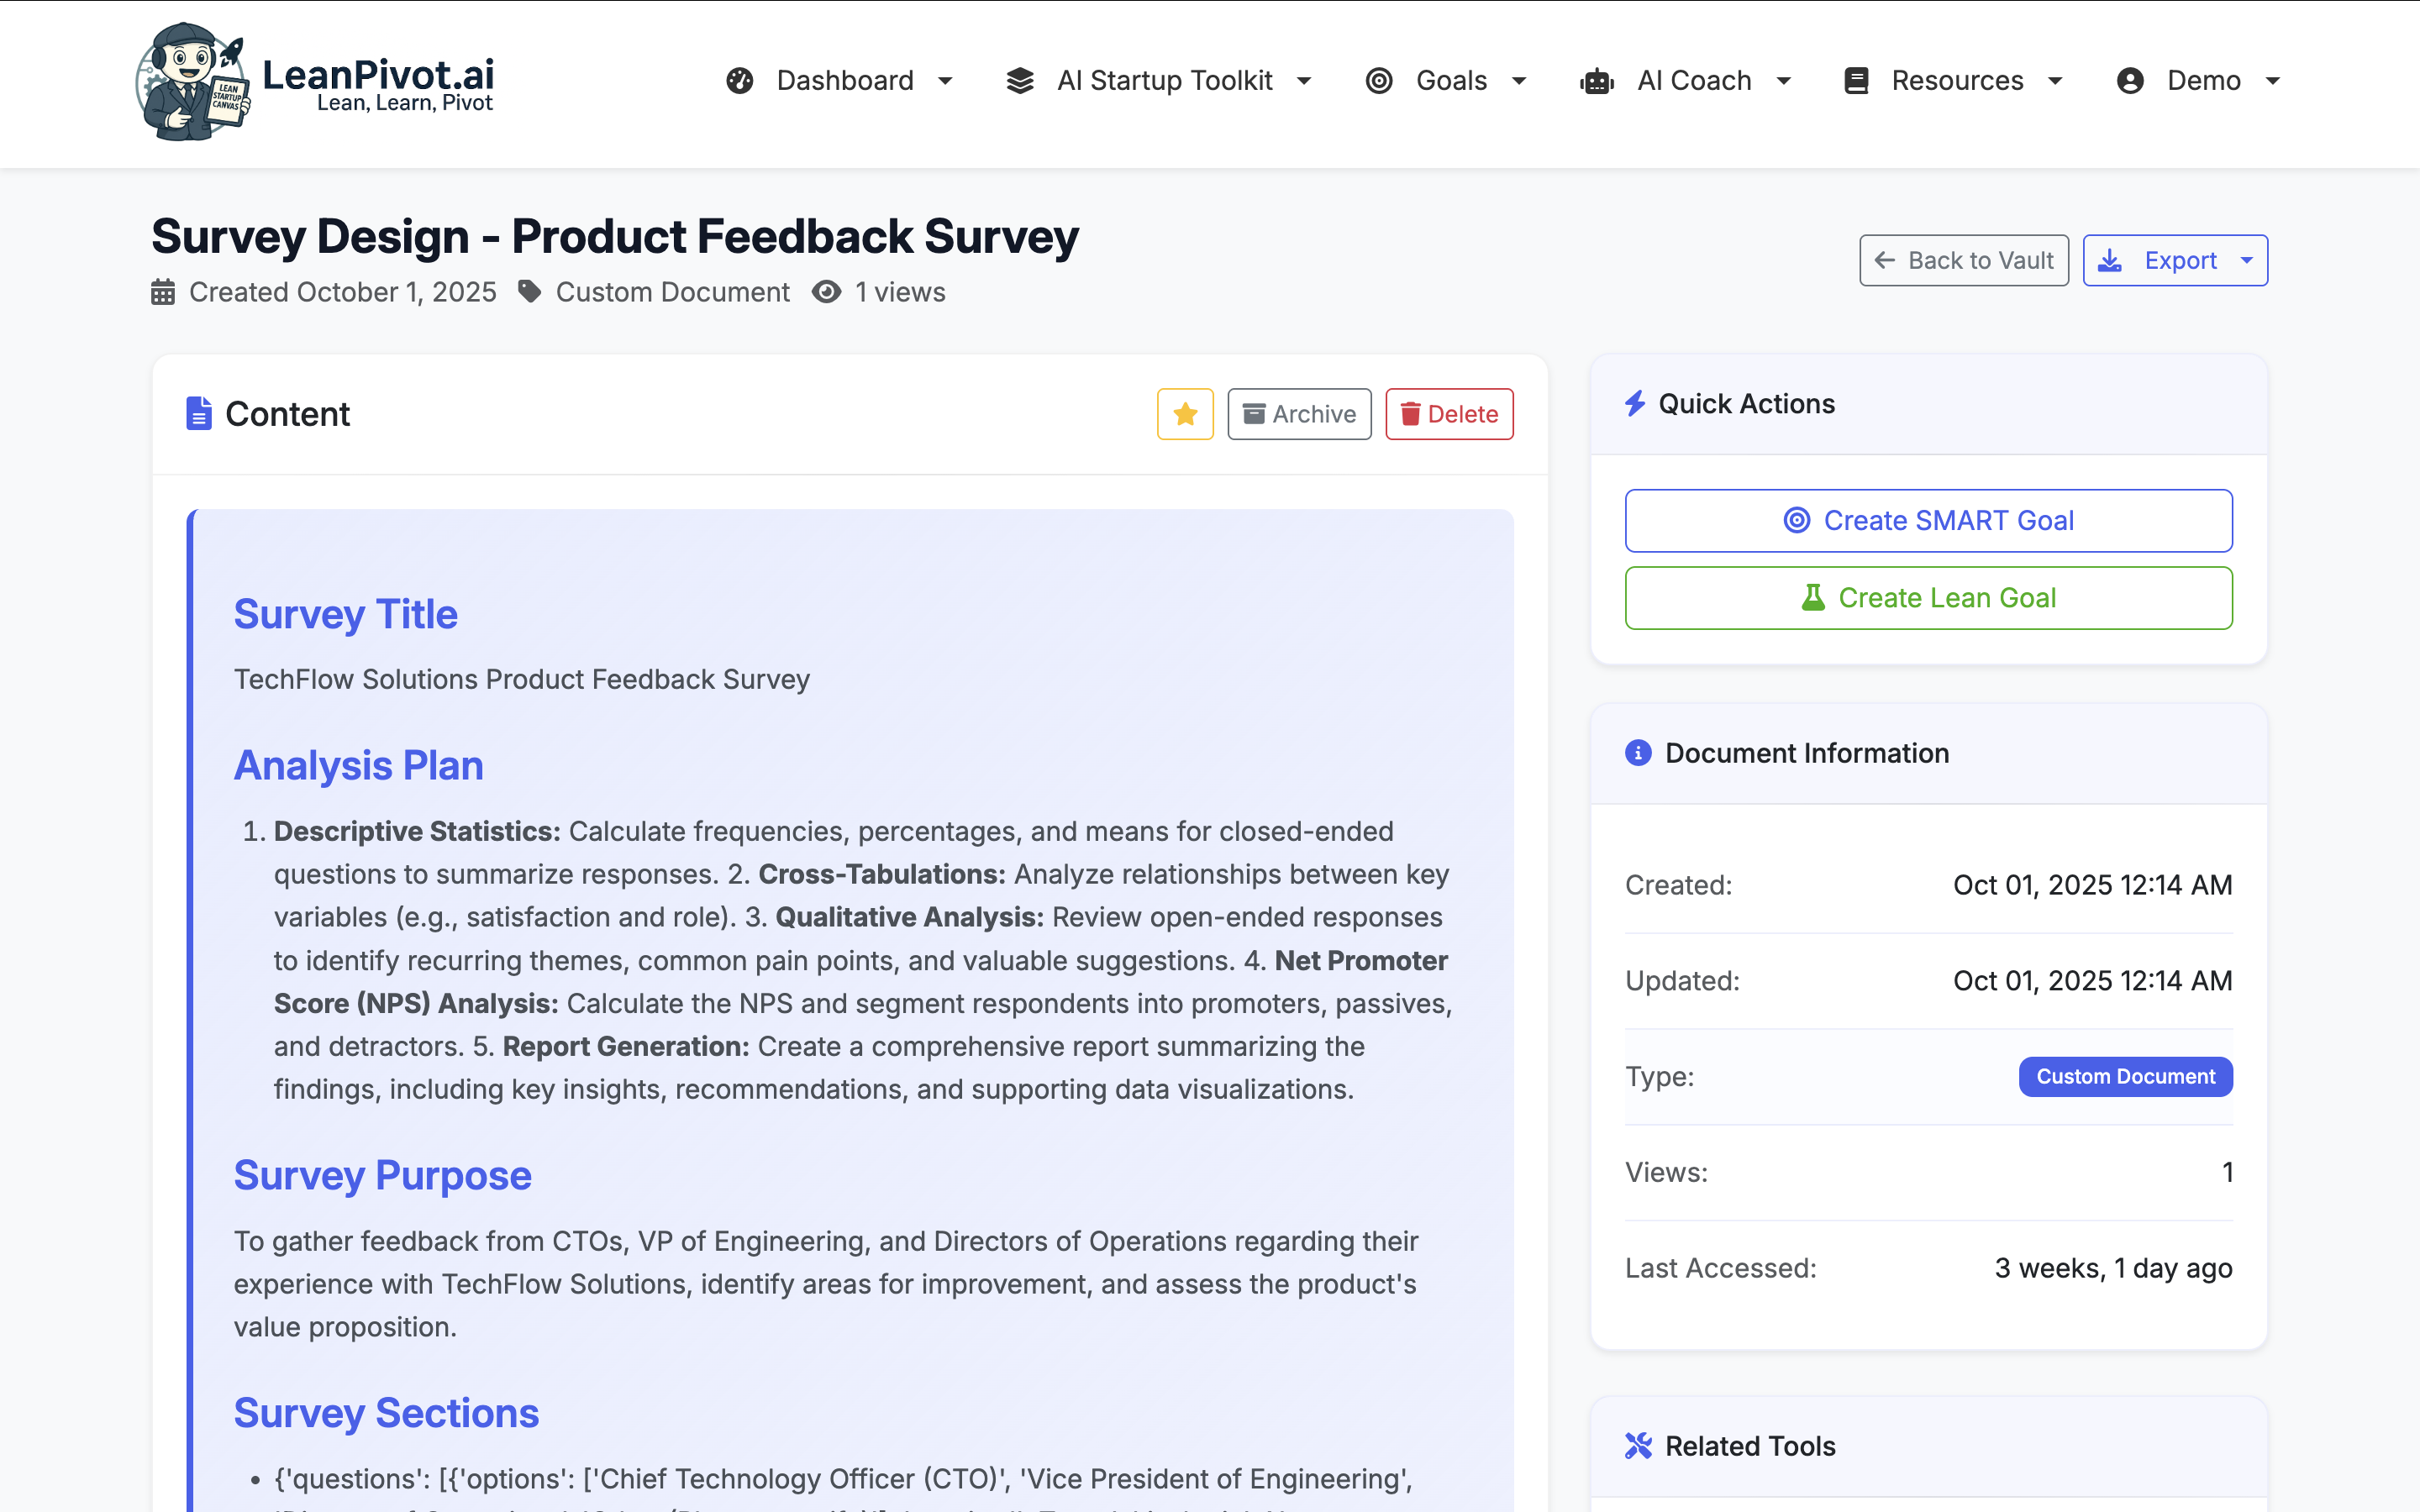The height and width of the screenshot is (1512, 2420).
Task: Select Resources in the navigation bar
Action: [x=1958, y=80]
